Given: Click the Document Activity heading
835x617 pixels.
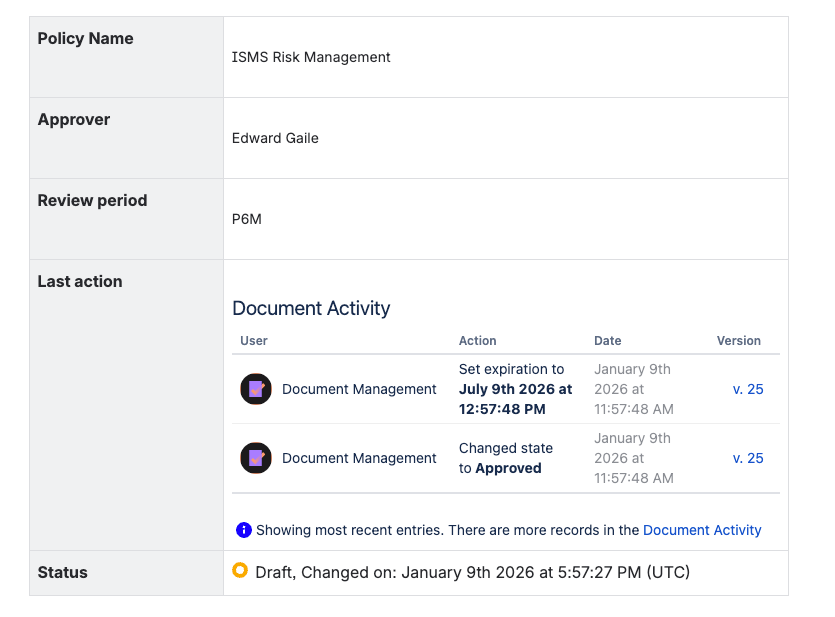Looking at the screenshot, I should point(311,308).
